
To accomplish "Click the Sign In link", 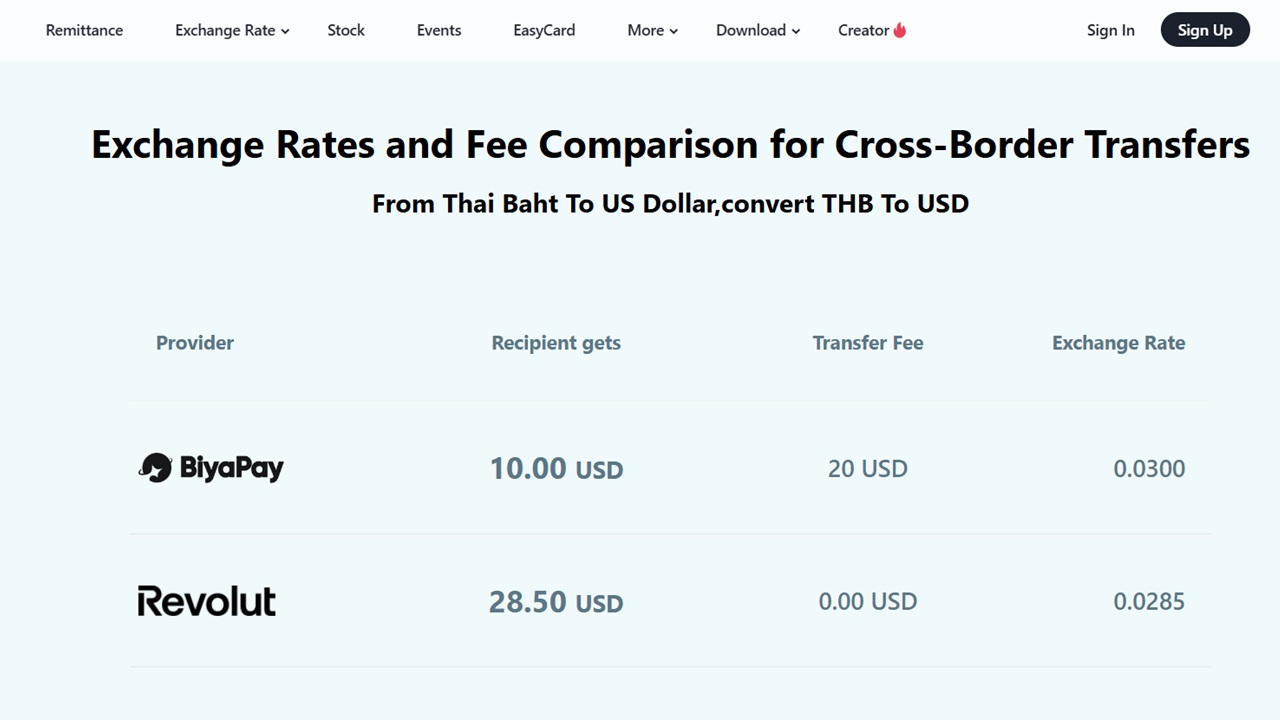I will pyautogui.click(x=1110, y=30).
